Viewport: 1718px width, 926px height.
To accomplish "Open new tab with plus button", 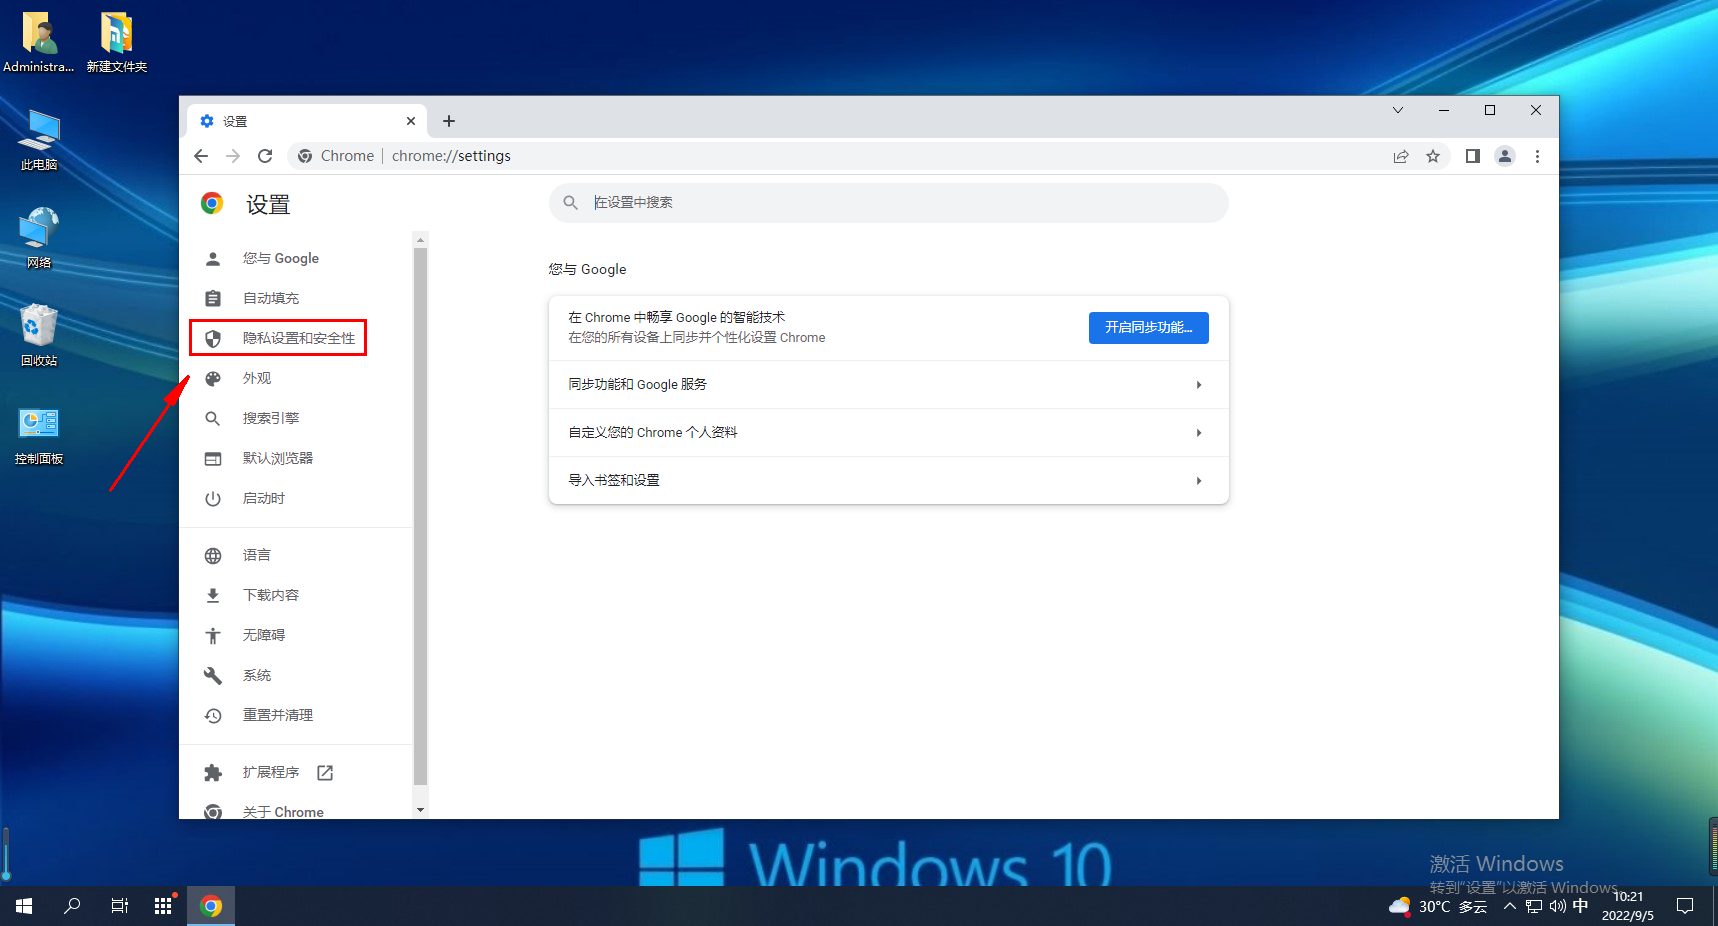I will click(x=449, y=121).
